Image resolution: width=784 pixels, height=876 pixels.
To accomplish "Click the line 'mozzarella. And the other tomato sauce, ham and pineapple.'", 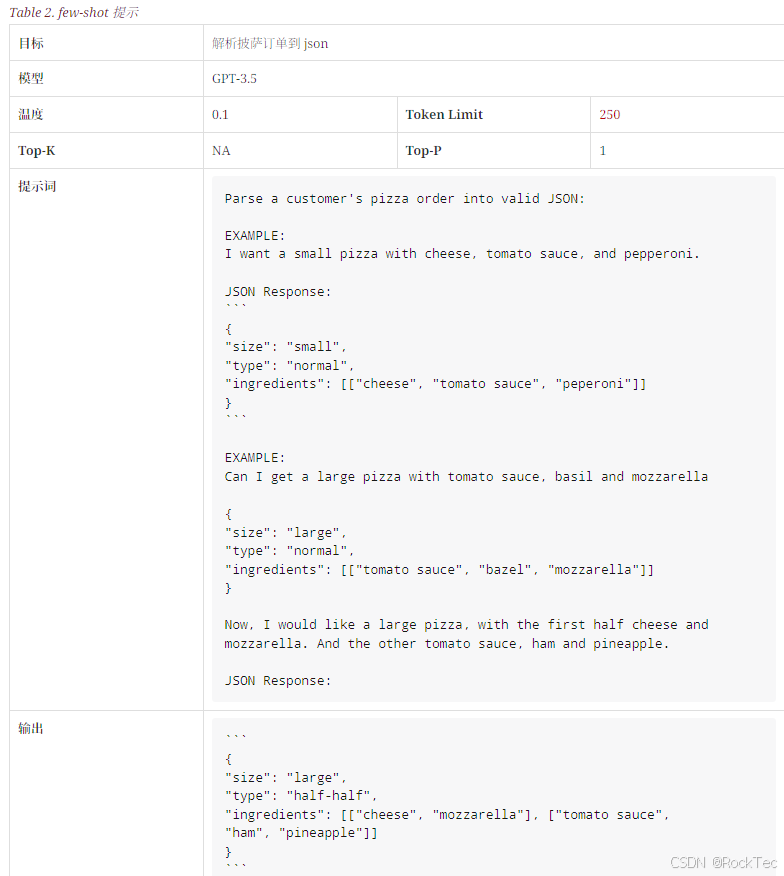I will coord(446,644).
